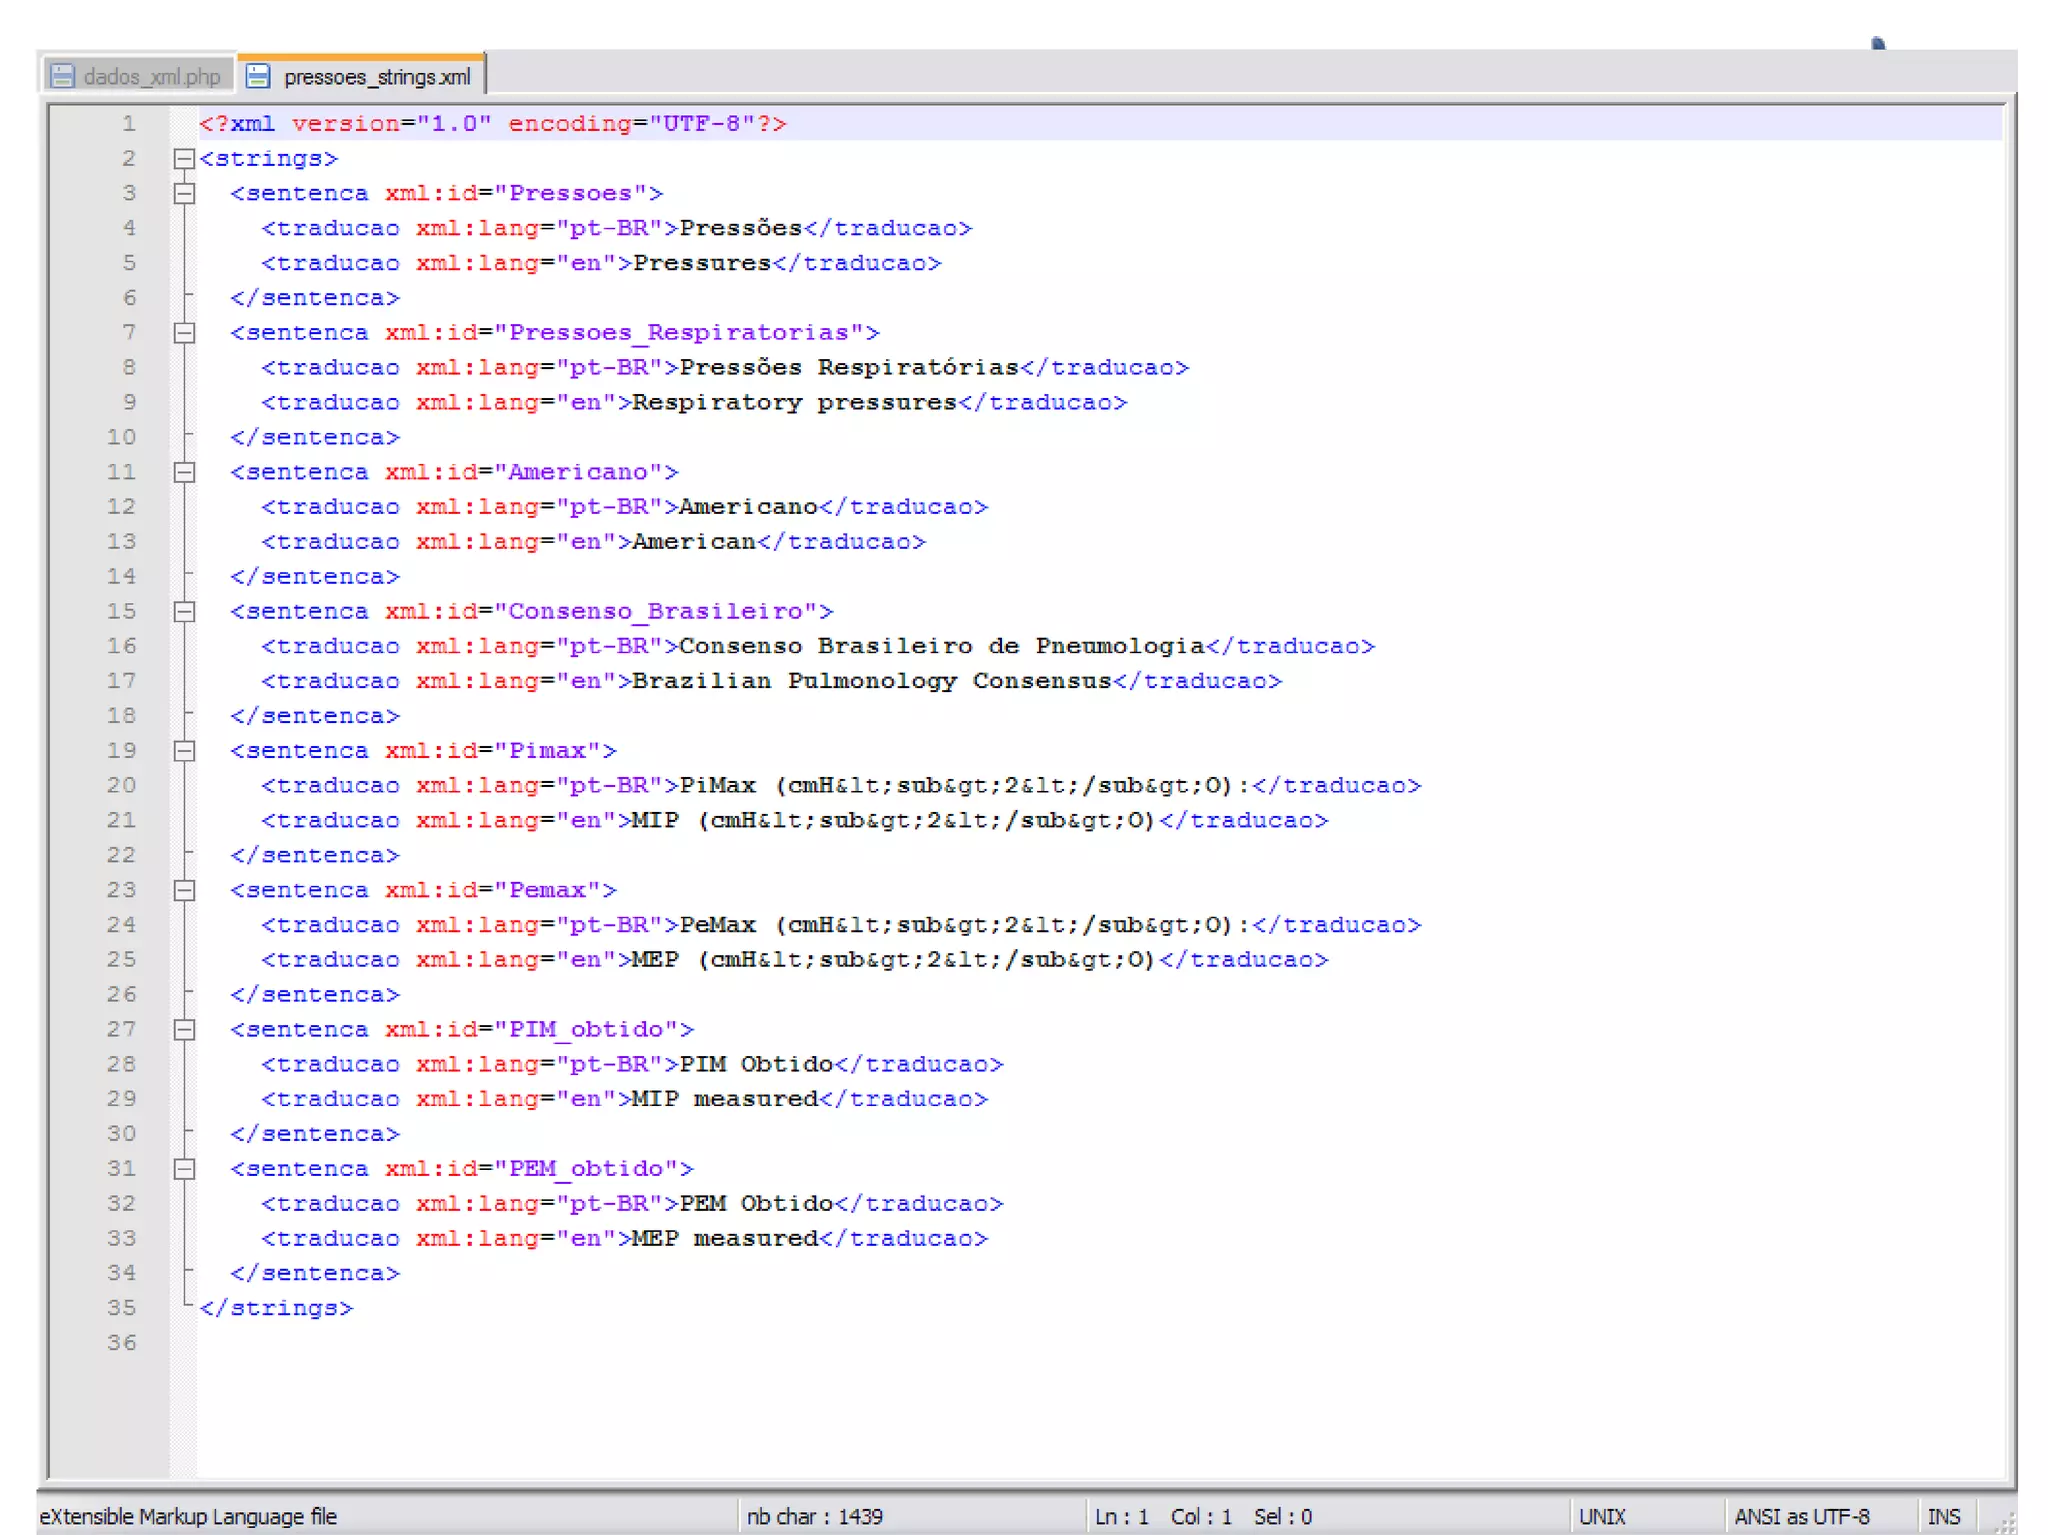Click the 'PeMax' text on line 24
The image size is (2048, 1535).
[718, 925]
